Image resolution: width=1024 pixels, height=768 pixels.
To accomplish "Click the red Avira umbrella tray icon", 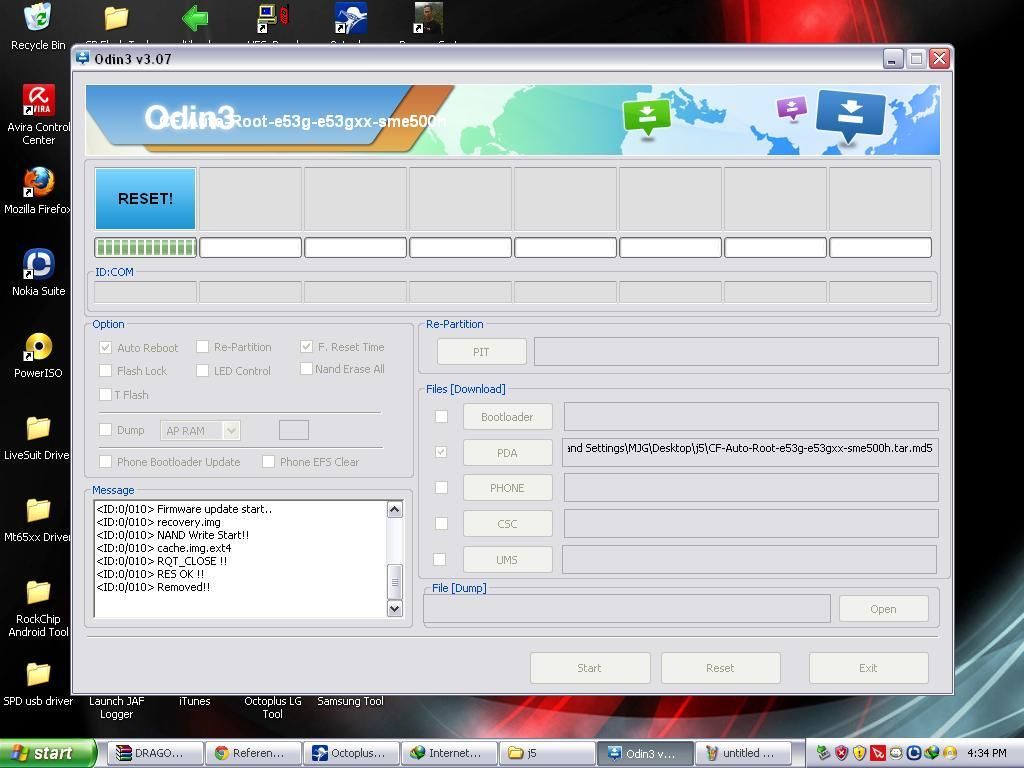I will (878, 753).
